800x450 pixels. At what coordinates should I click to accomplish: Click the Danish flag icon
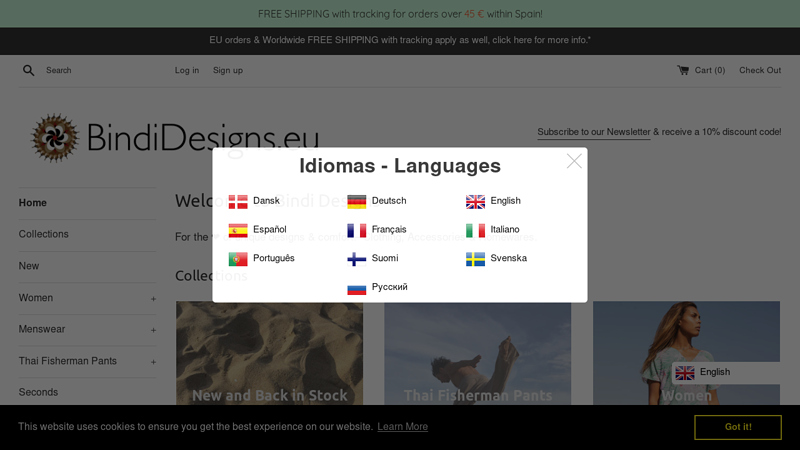click(x=238, y=202)
